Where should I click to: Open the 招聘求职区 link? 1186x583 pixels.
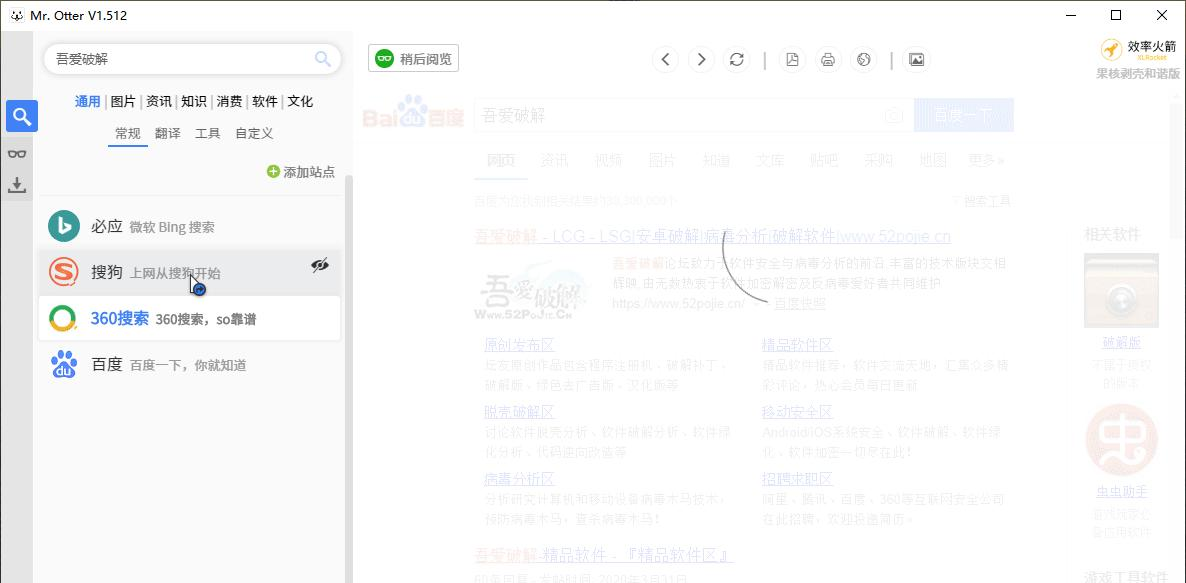click(x=797, y=479)
